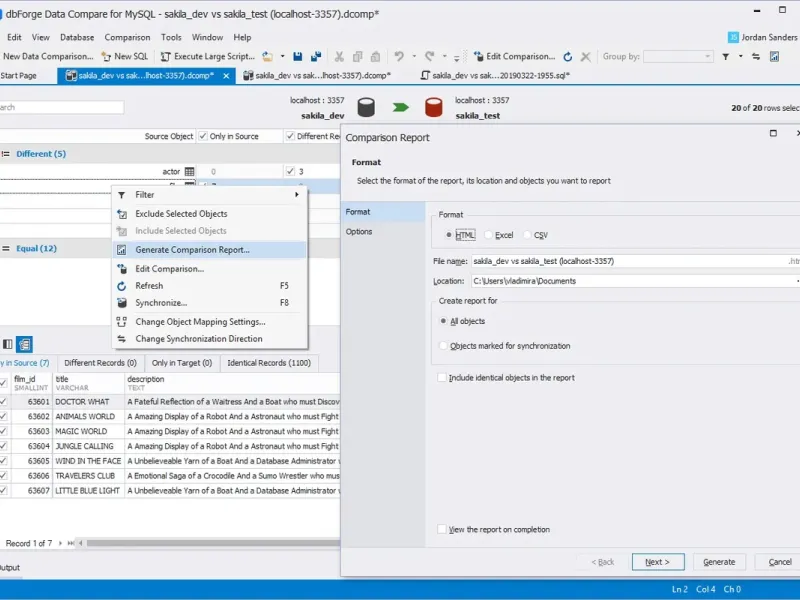This screenshot has width=800, height=600.
Task: Enable Include identical objects in the report
Action: click(443, 378)
